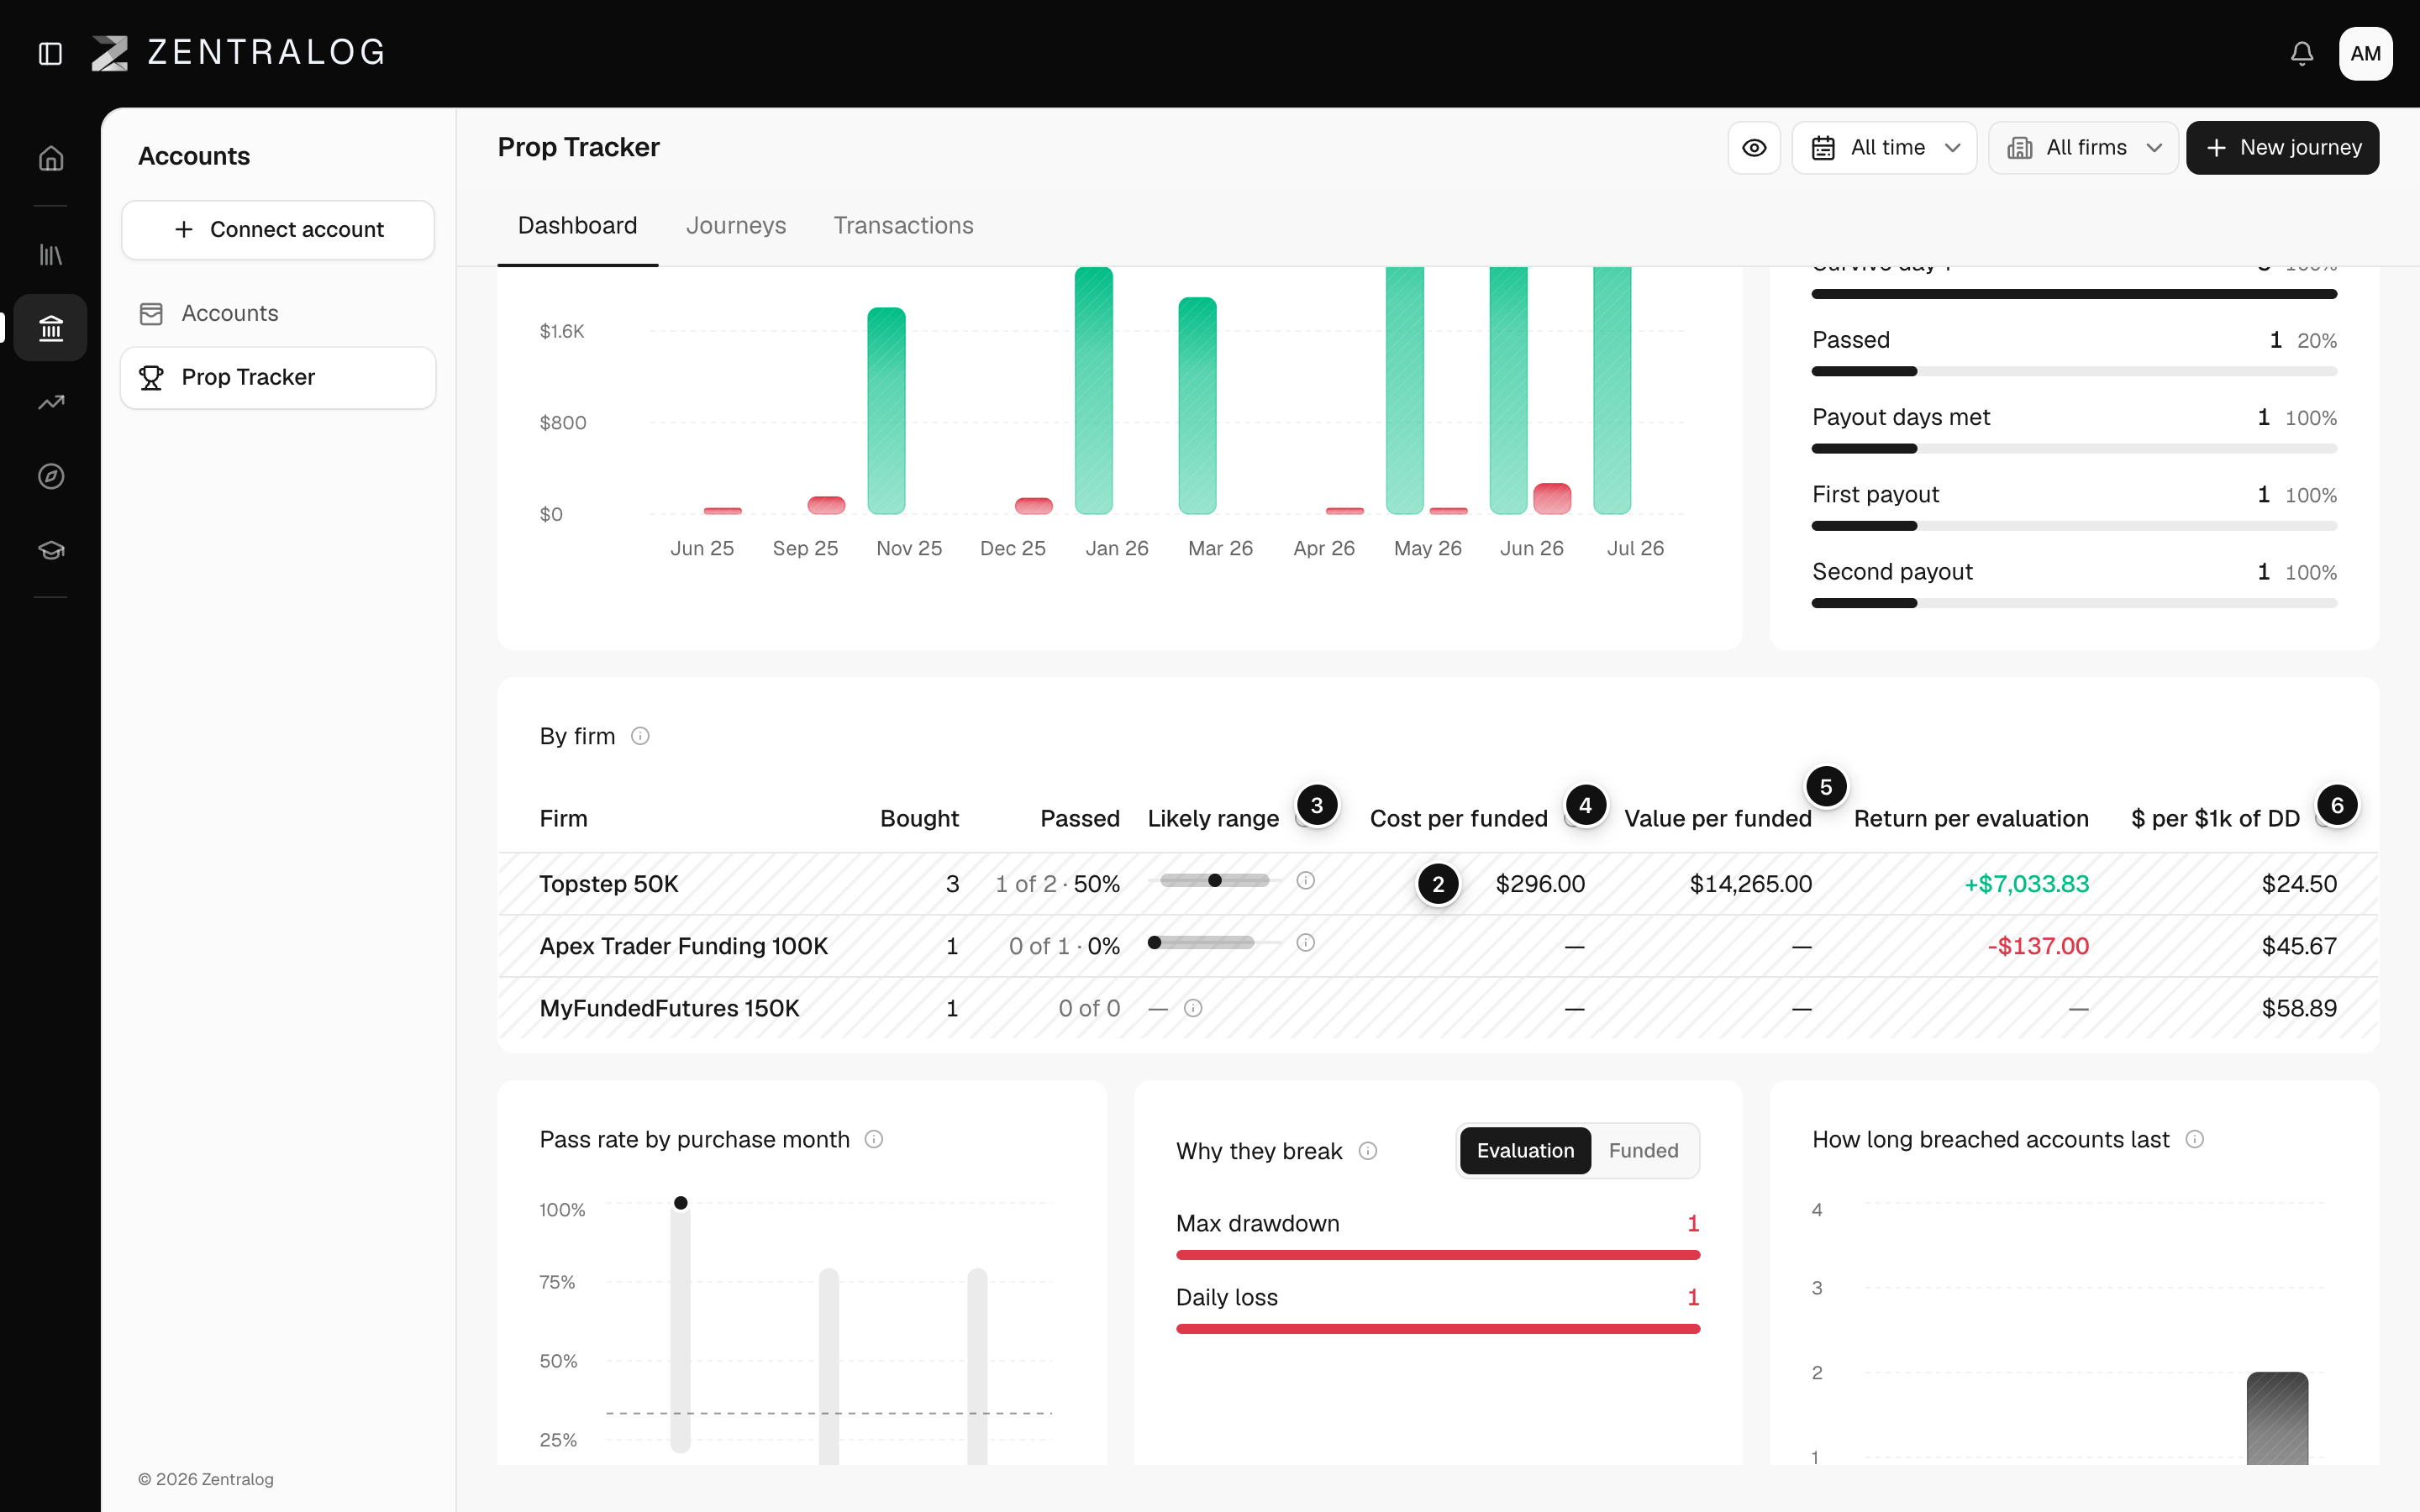Viewport: 2420px width, 1512px height.
Task: Open the Topstep 50K firm row
Action: pos(1438,884)
